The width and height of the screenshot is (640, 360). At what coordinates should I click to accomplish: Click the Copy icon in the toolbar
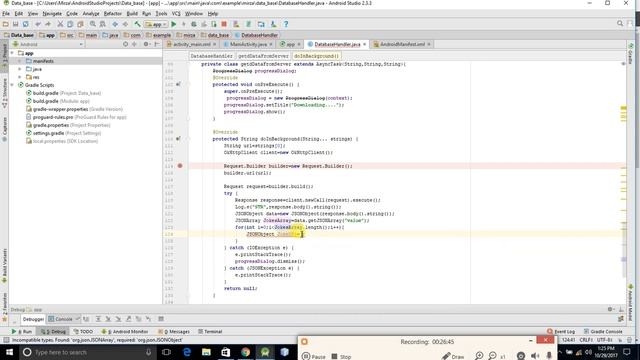tap(70, 24)
